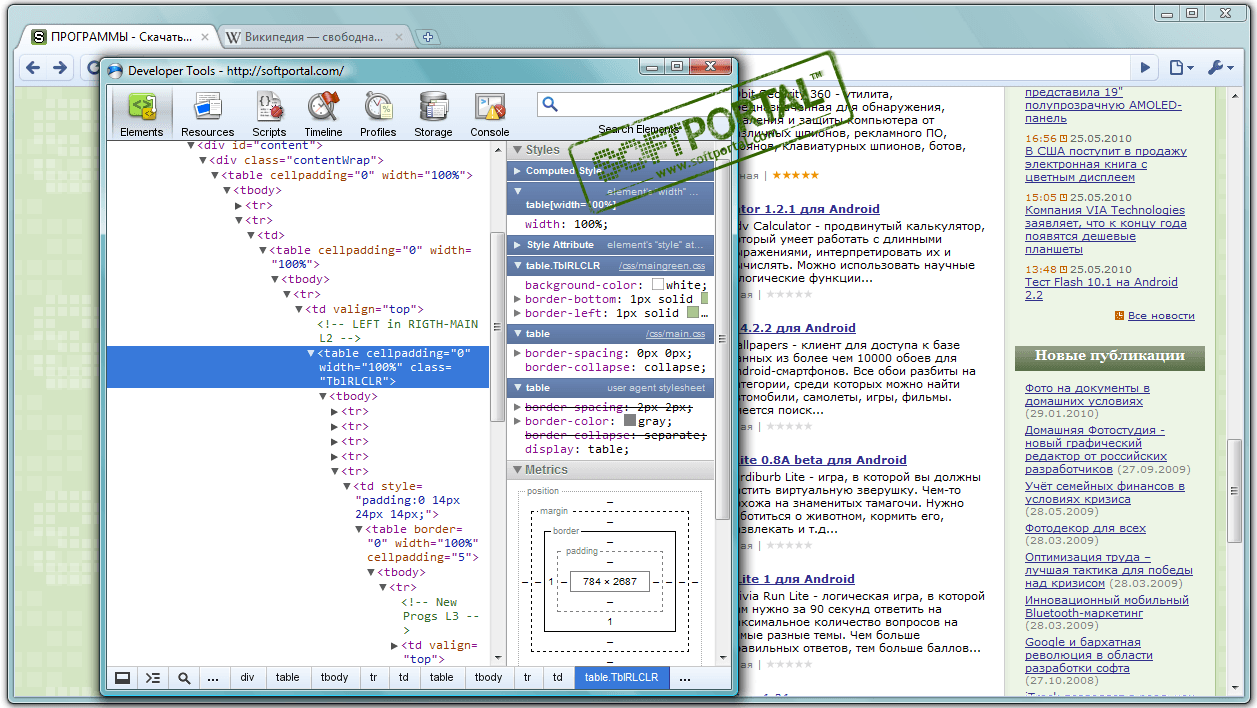Select the div breadcrumb
Screen dimensions: 1257x708
pyautogui.click(x=247, y=677)
